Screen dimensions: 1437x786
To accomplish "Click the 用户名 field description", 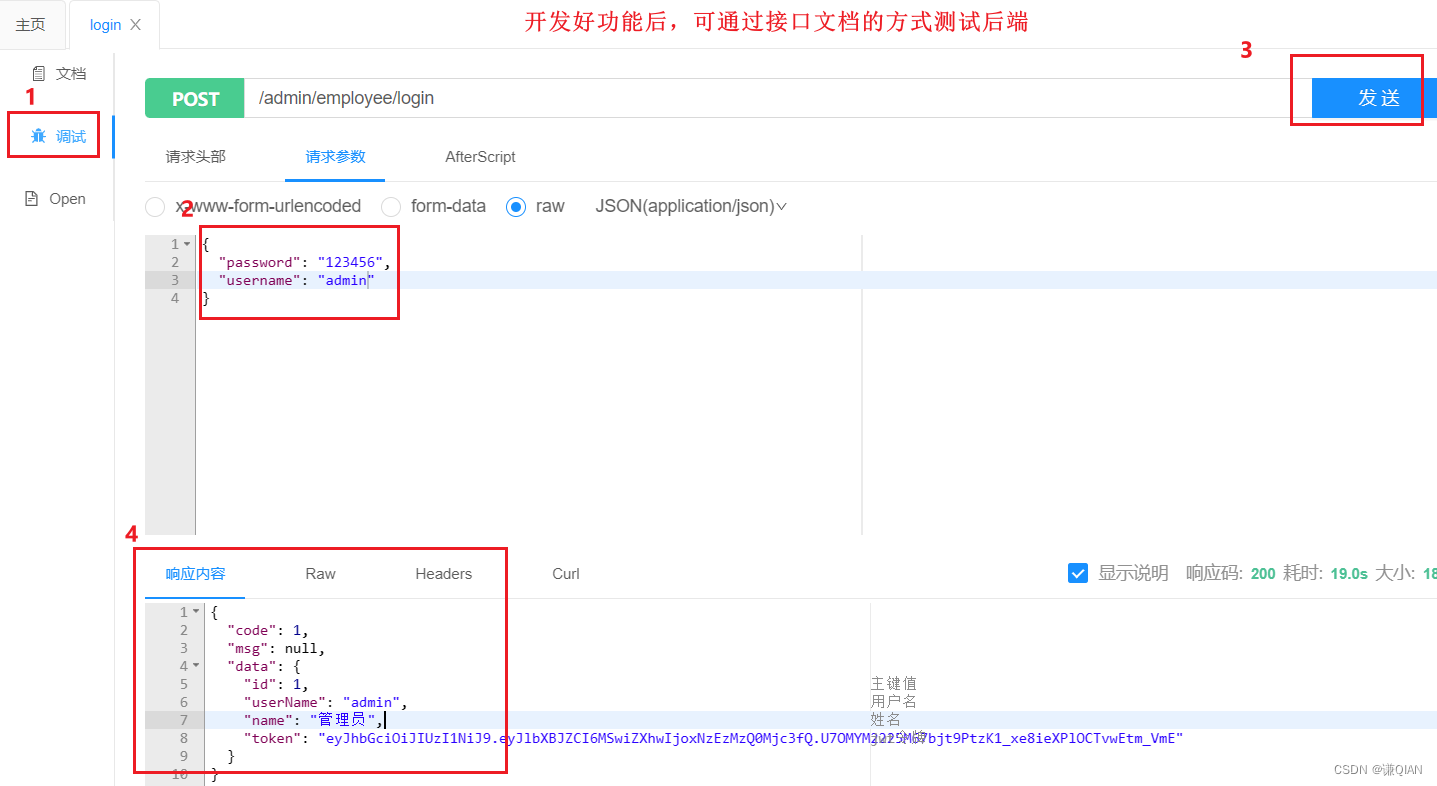I will (x=893, y=702).
